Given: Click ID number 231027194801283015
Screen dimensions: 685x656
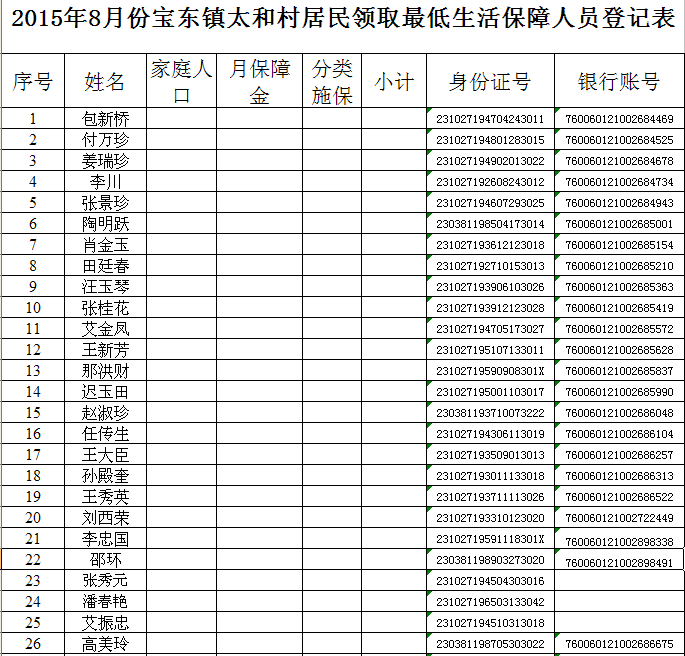Looking at the screenshot, I should pos(490,140).
